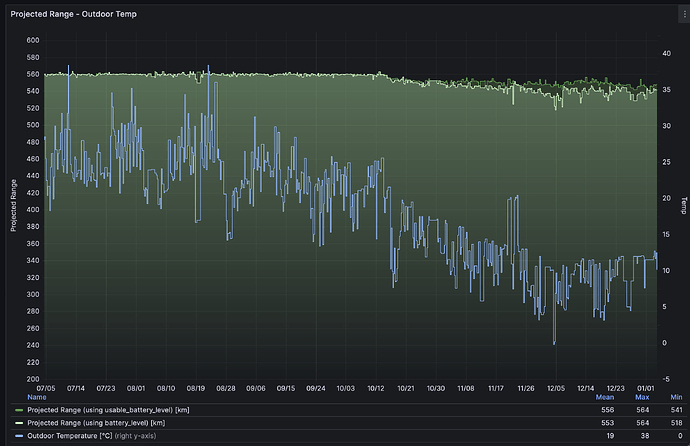Sort legend by Max column
Image resolution: width=690 pixels, height=446 pixels.
pos(642,397)
